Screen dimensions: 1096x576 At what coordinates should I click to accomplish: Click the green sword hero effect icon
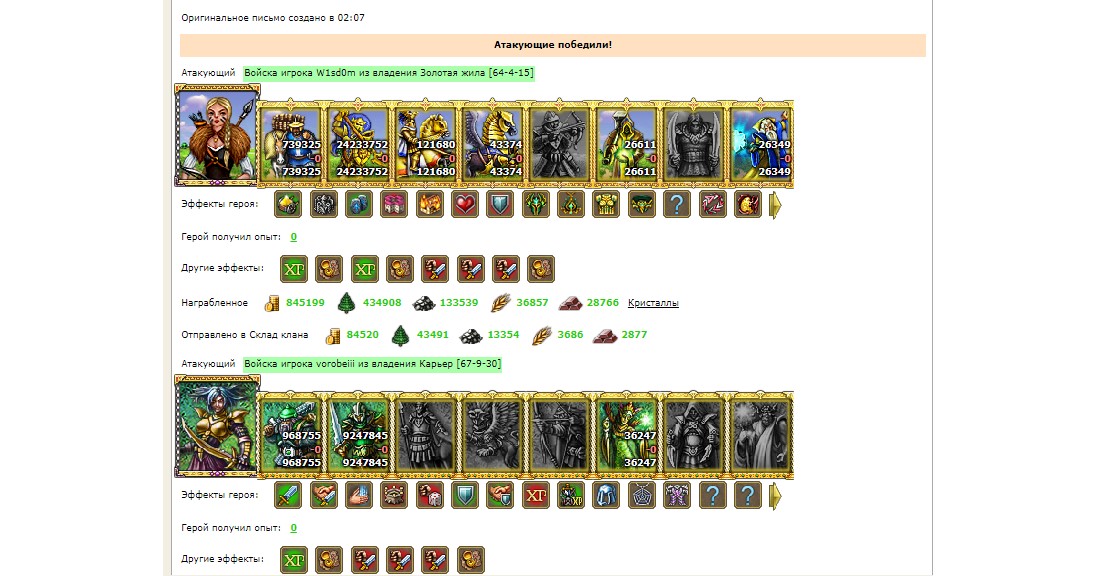click(x=288, y=496)
